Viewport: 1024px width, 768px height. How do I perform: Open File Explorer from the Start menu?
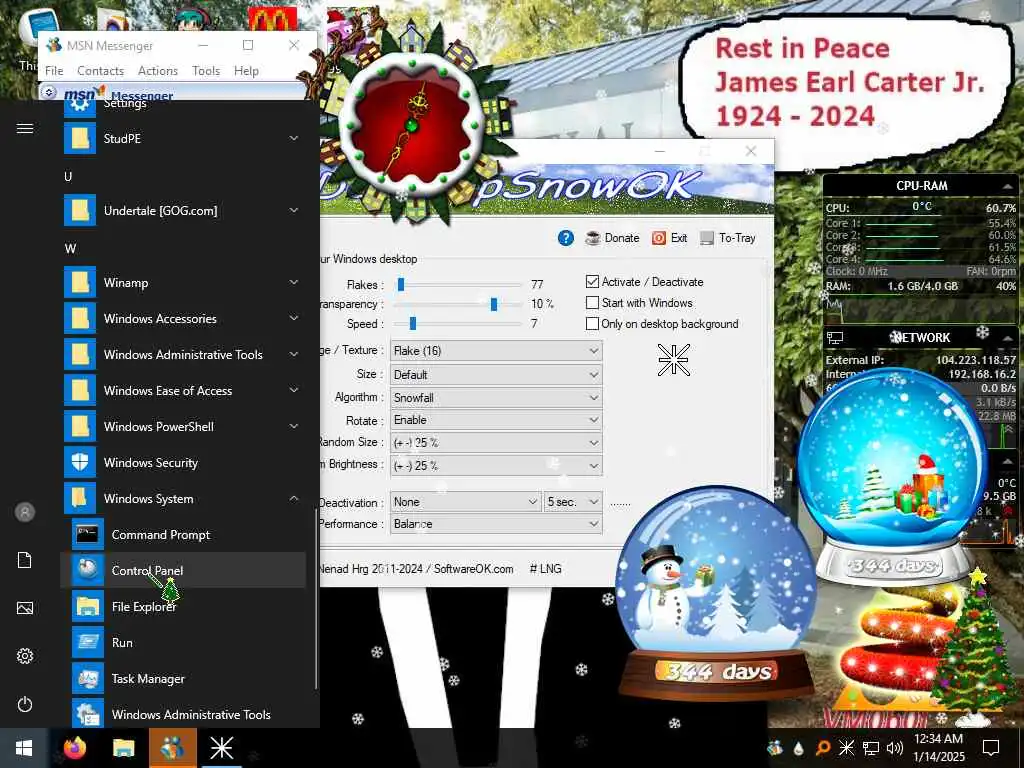click(x=183, y=606)
